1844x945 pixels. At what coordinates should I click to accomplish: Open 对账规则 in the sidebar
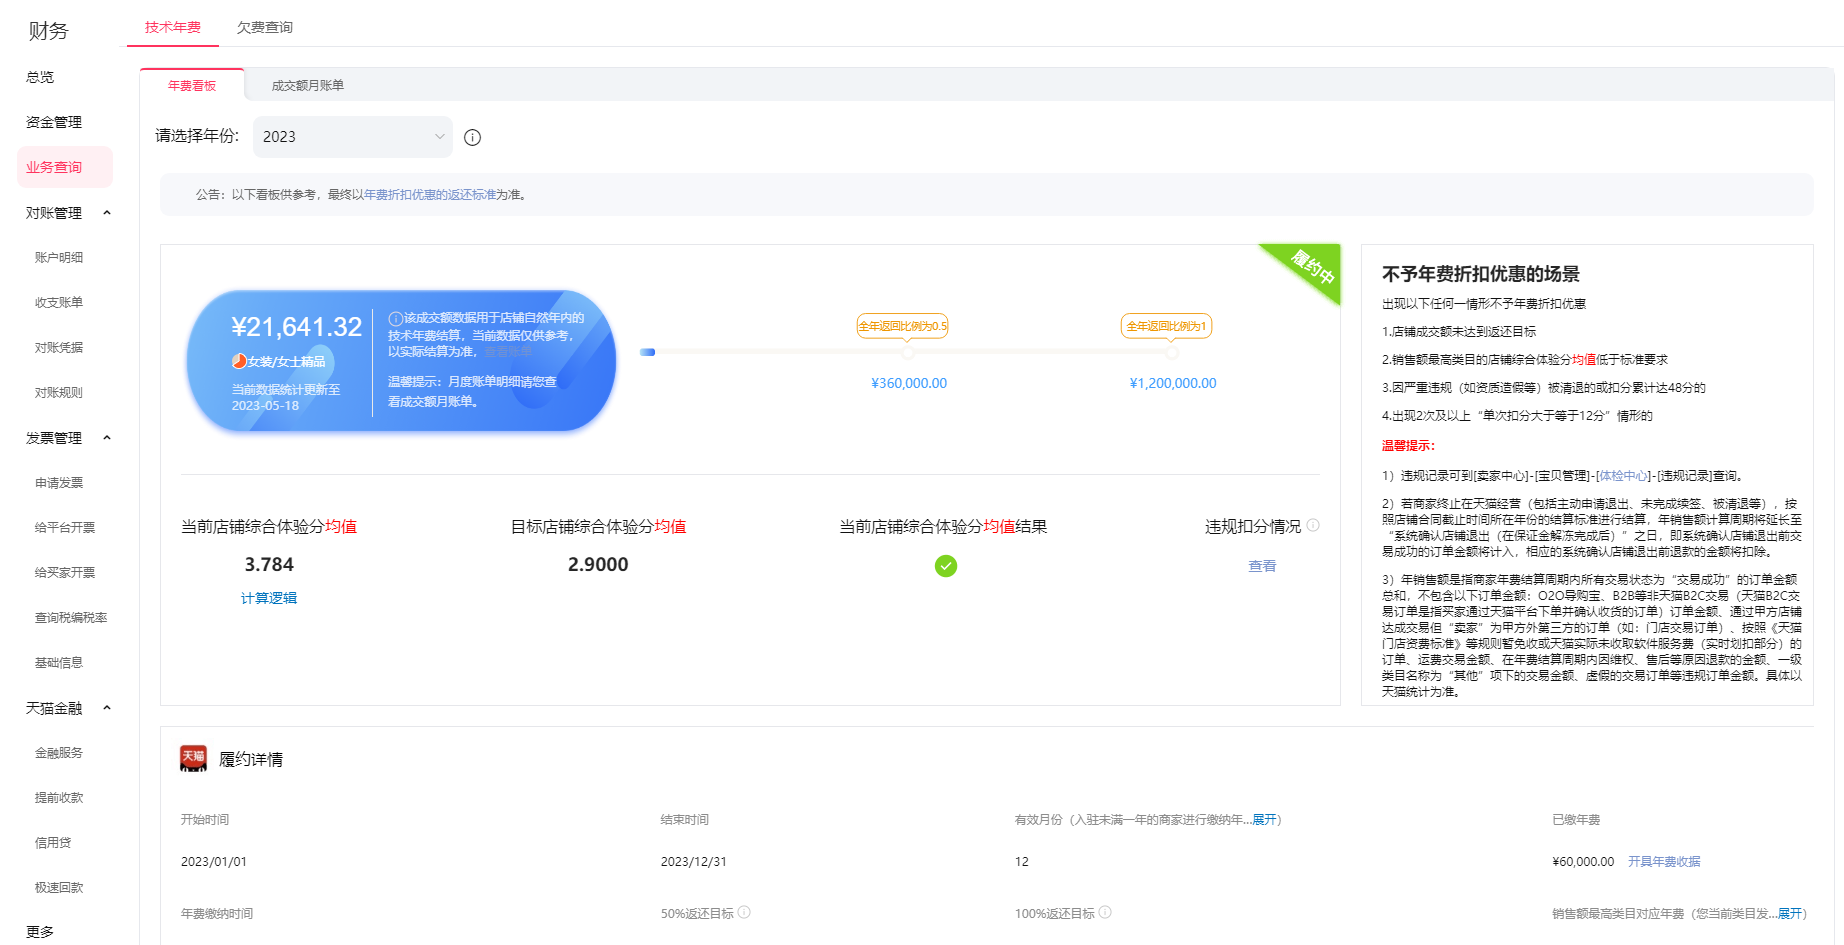(x=59, y=392)
